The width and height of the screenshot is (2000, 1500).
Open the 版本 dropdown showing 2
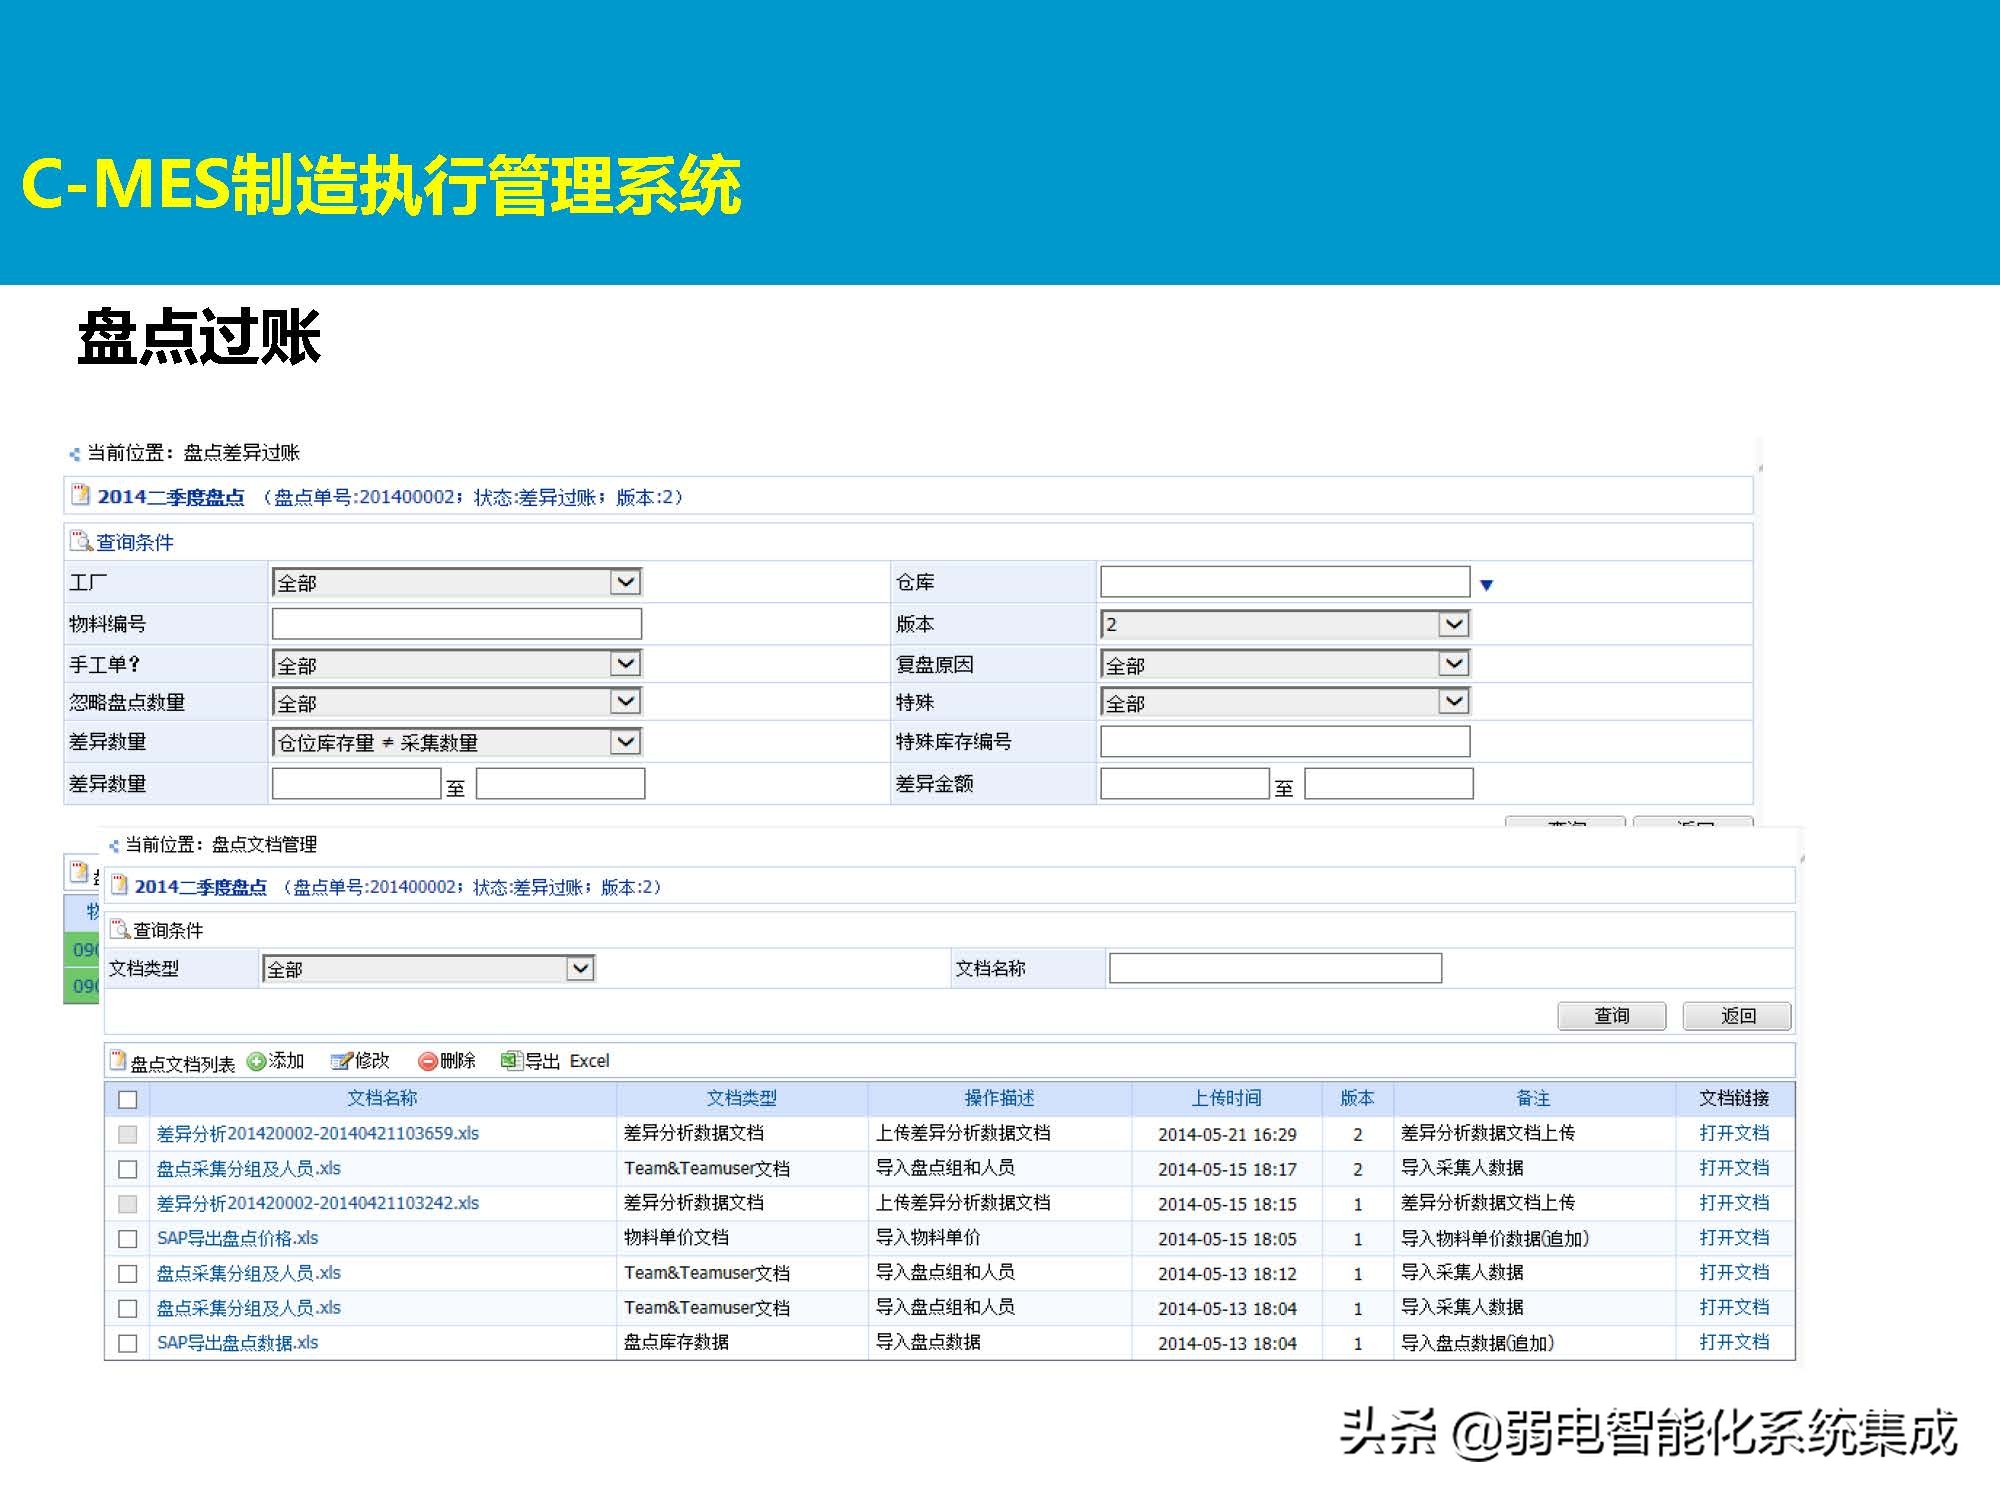(1285, 624)
